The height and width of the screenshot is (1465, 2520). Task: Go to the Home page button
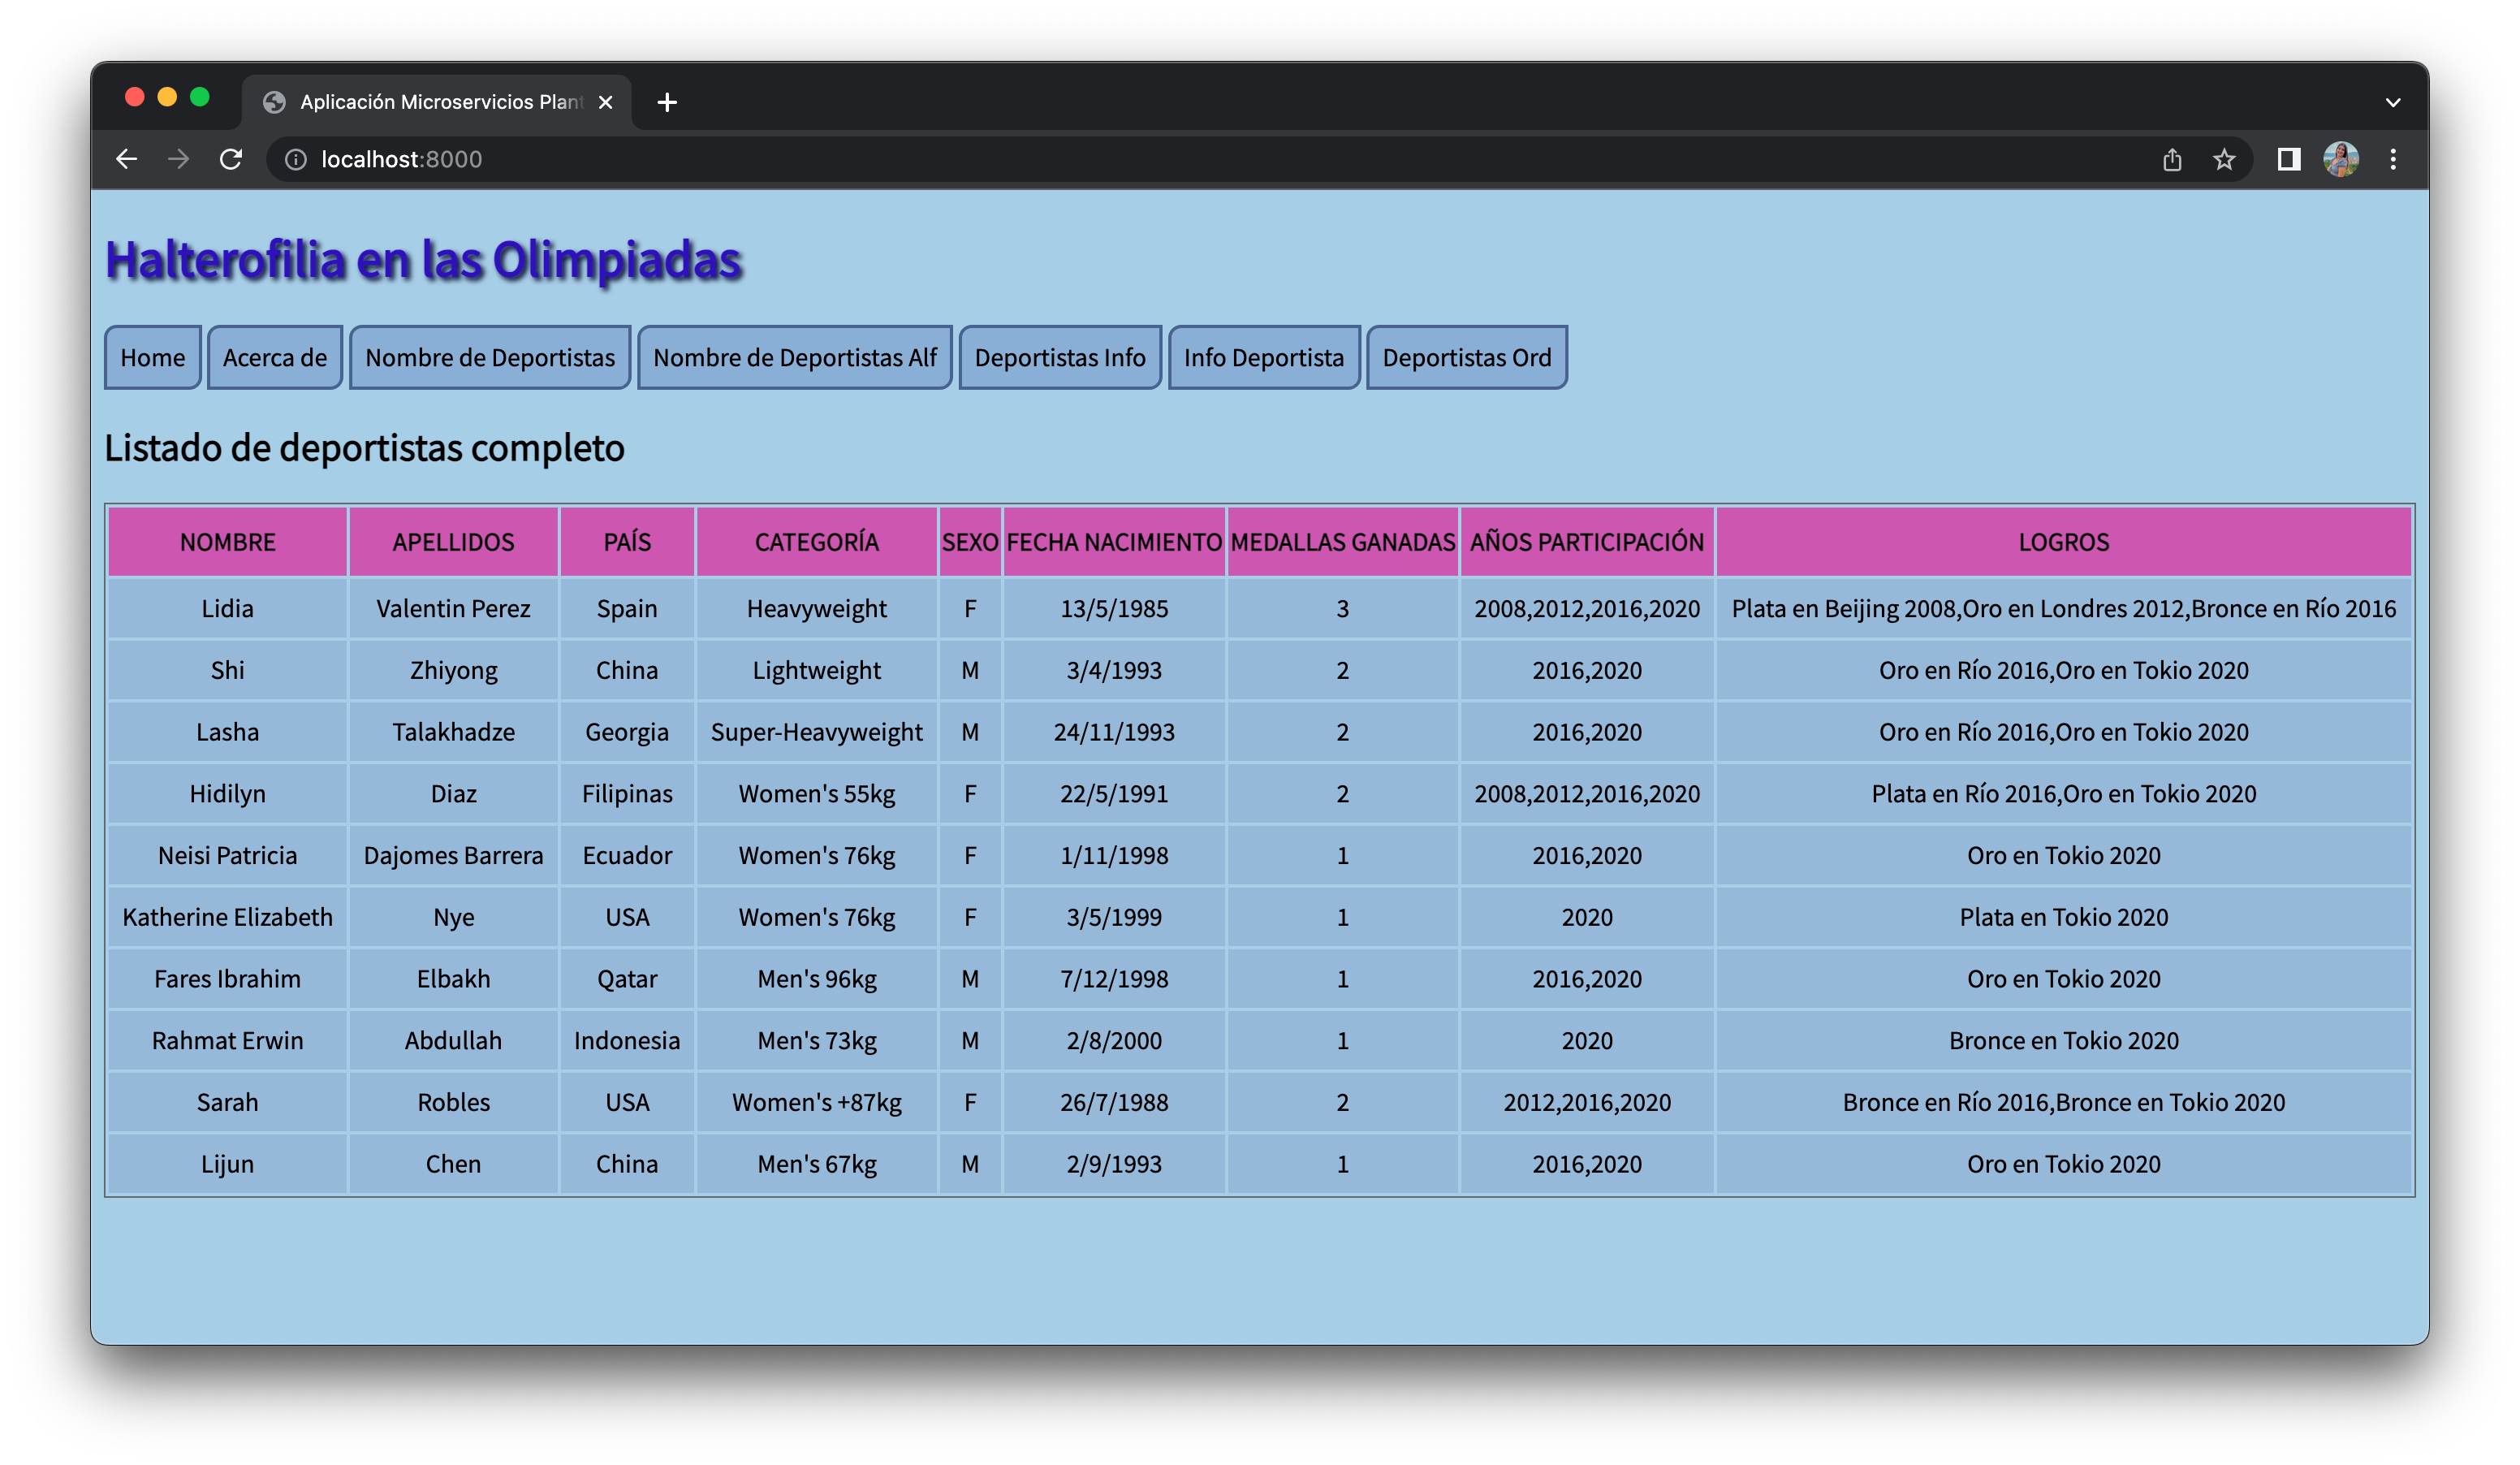[x=152, y=357]
